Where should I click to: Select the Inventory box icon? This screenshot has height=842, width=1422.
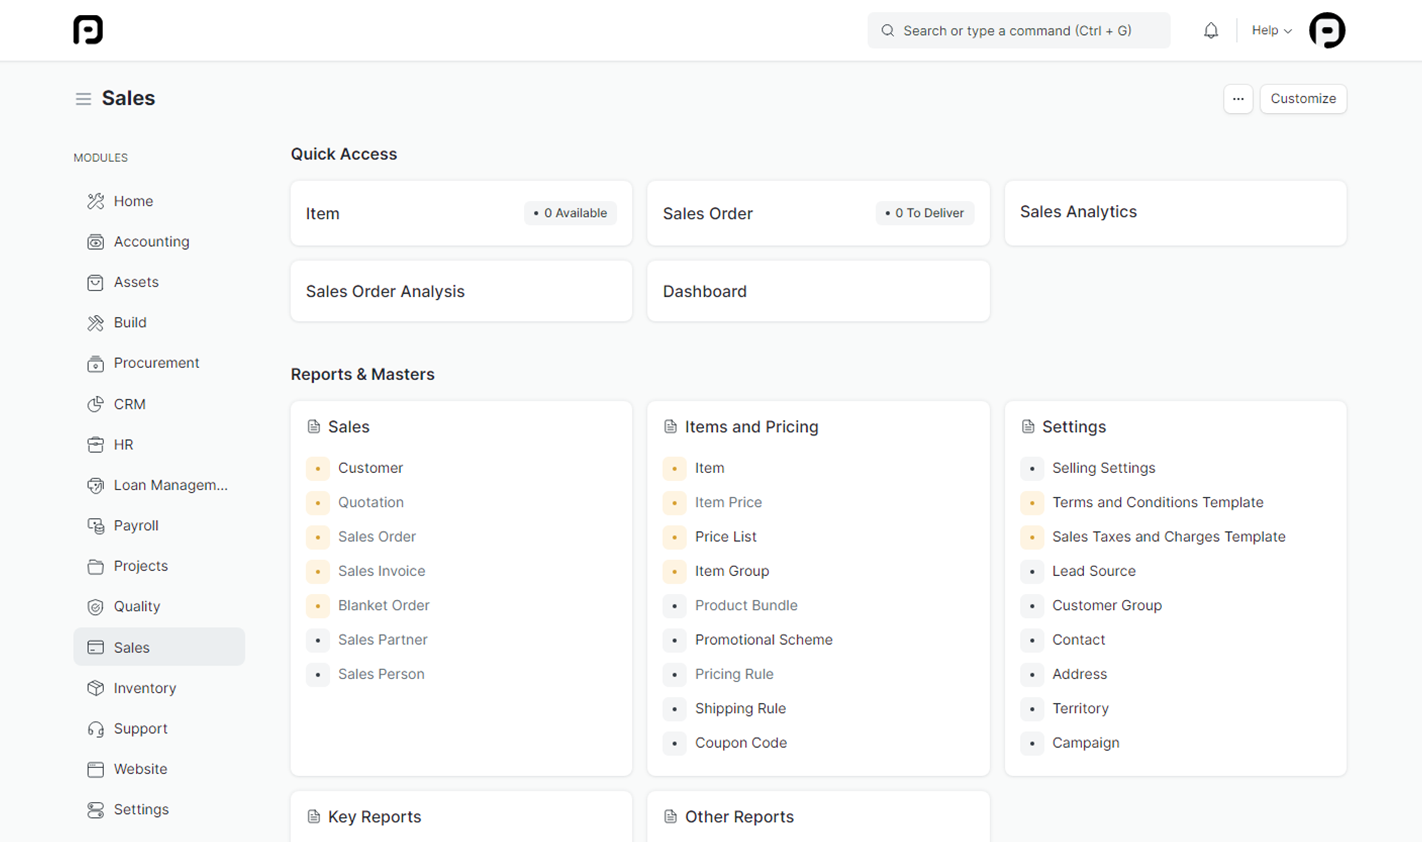[95, 688]
